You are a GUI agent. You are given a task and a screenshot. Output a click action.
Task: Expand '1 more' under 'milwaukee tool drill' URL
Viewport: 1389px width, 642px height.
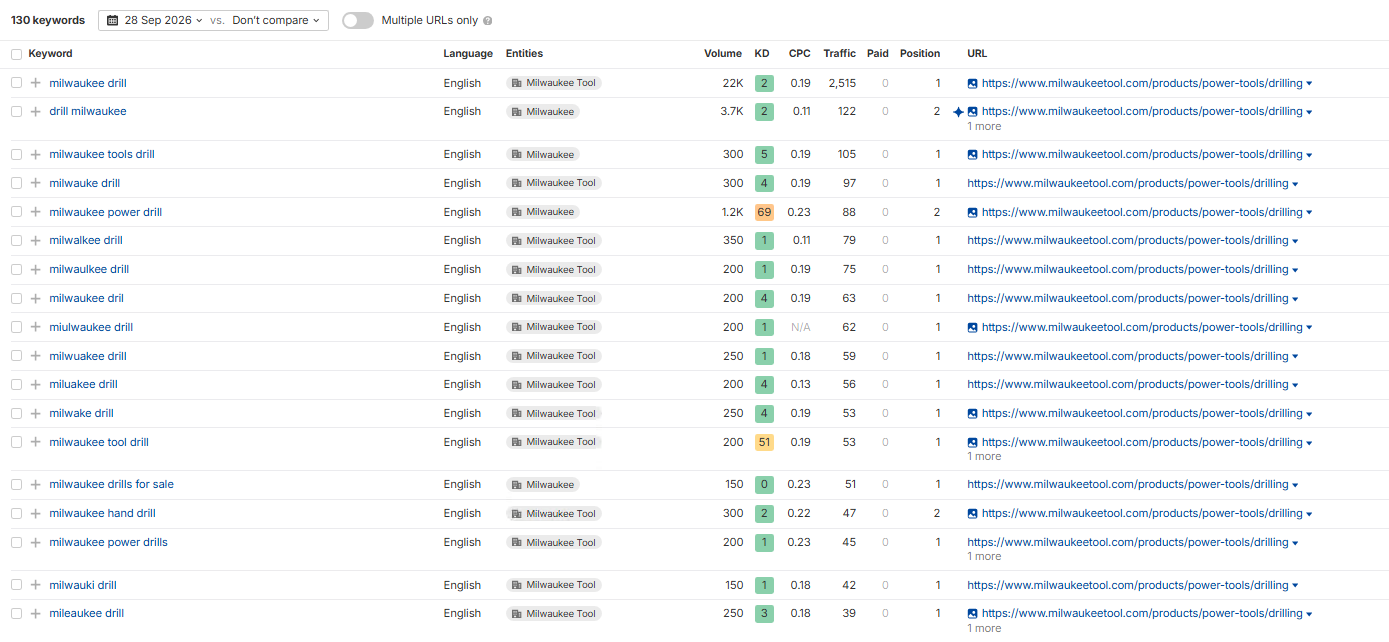pos(984,456)
